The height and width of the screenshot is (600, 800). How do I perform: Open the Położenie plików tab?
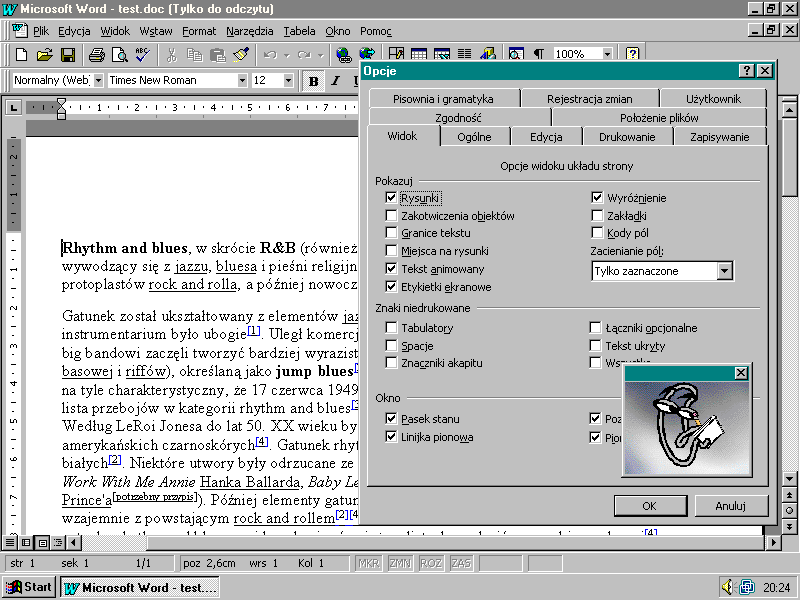click(659, 118)
